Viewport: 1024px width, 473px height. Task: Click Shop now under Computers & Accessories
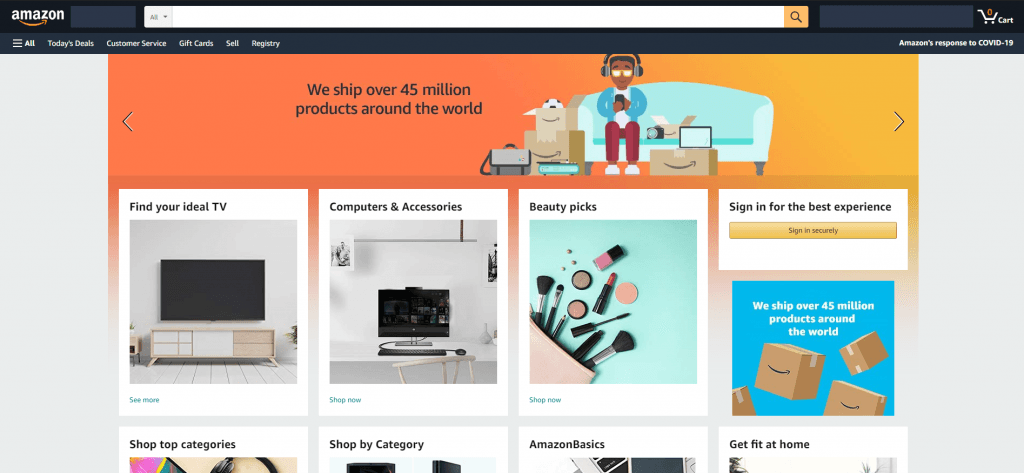click(345, 400)
